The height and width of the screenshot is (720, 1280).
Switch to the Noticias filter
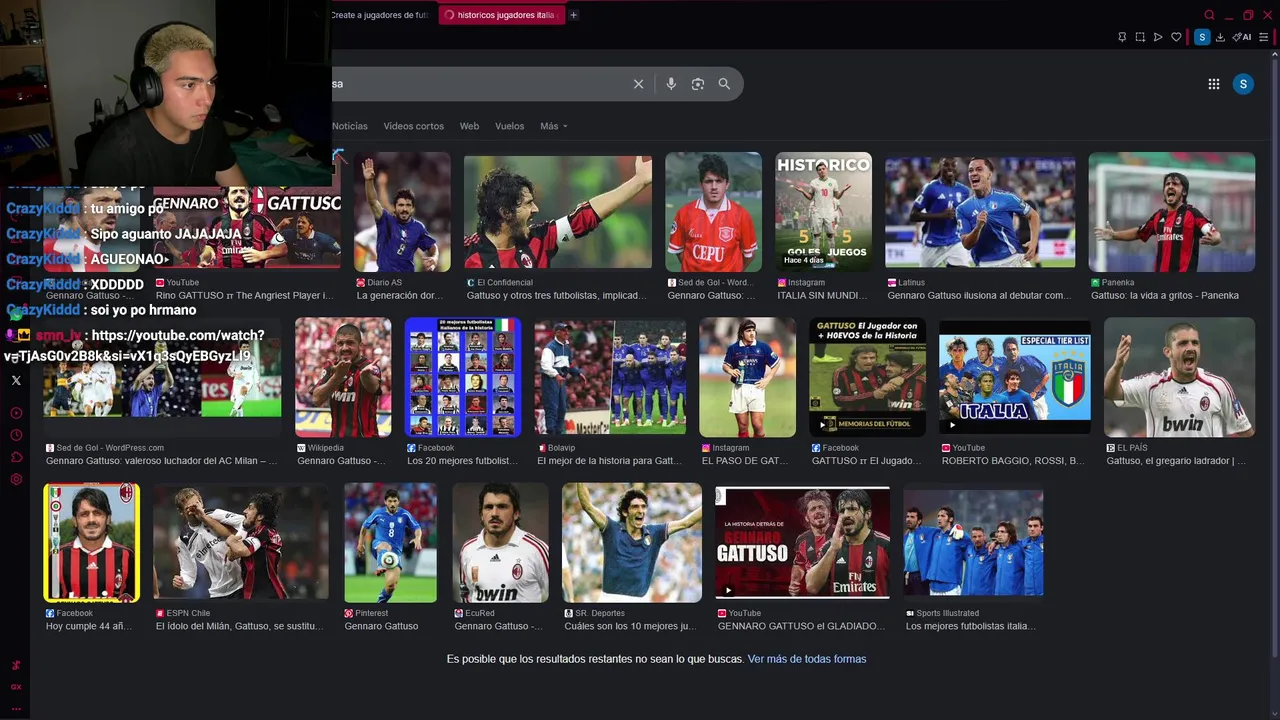[350, 126]
